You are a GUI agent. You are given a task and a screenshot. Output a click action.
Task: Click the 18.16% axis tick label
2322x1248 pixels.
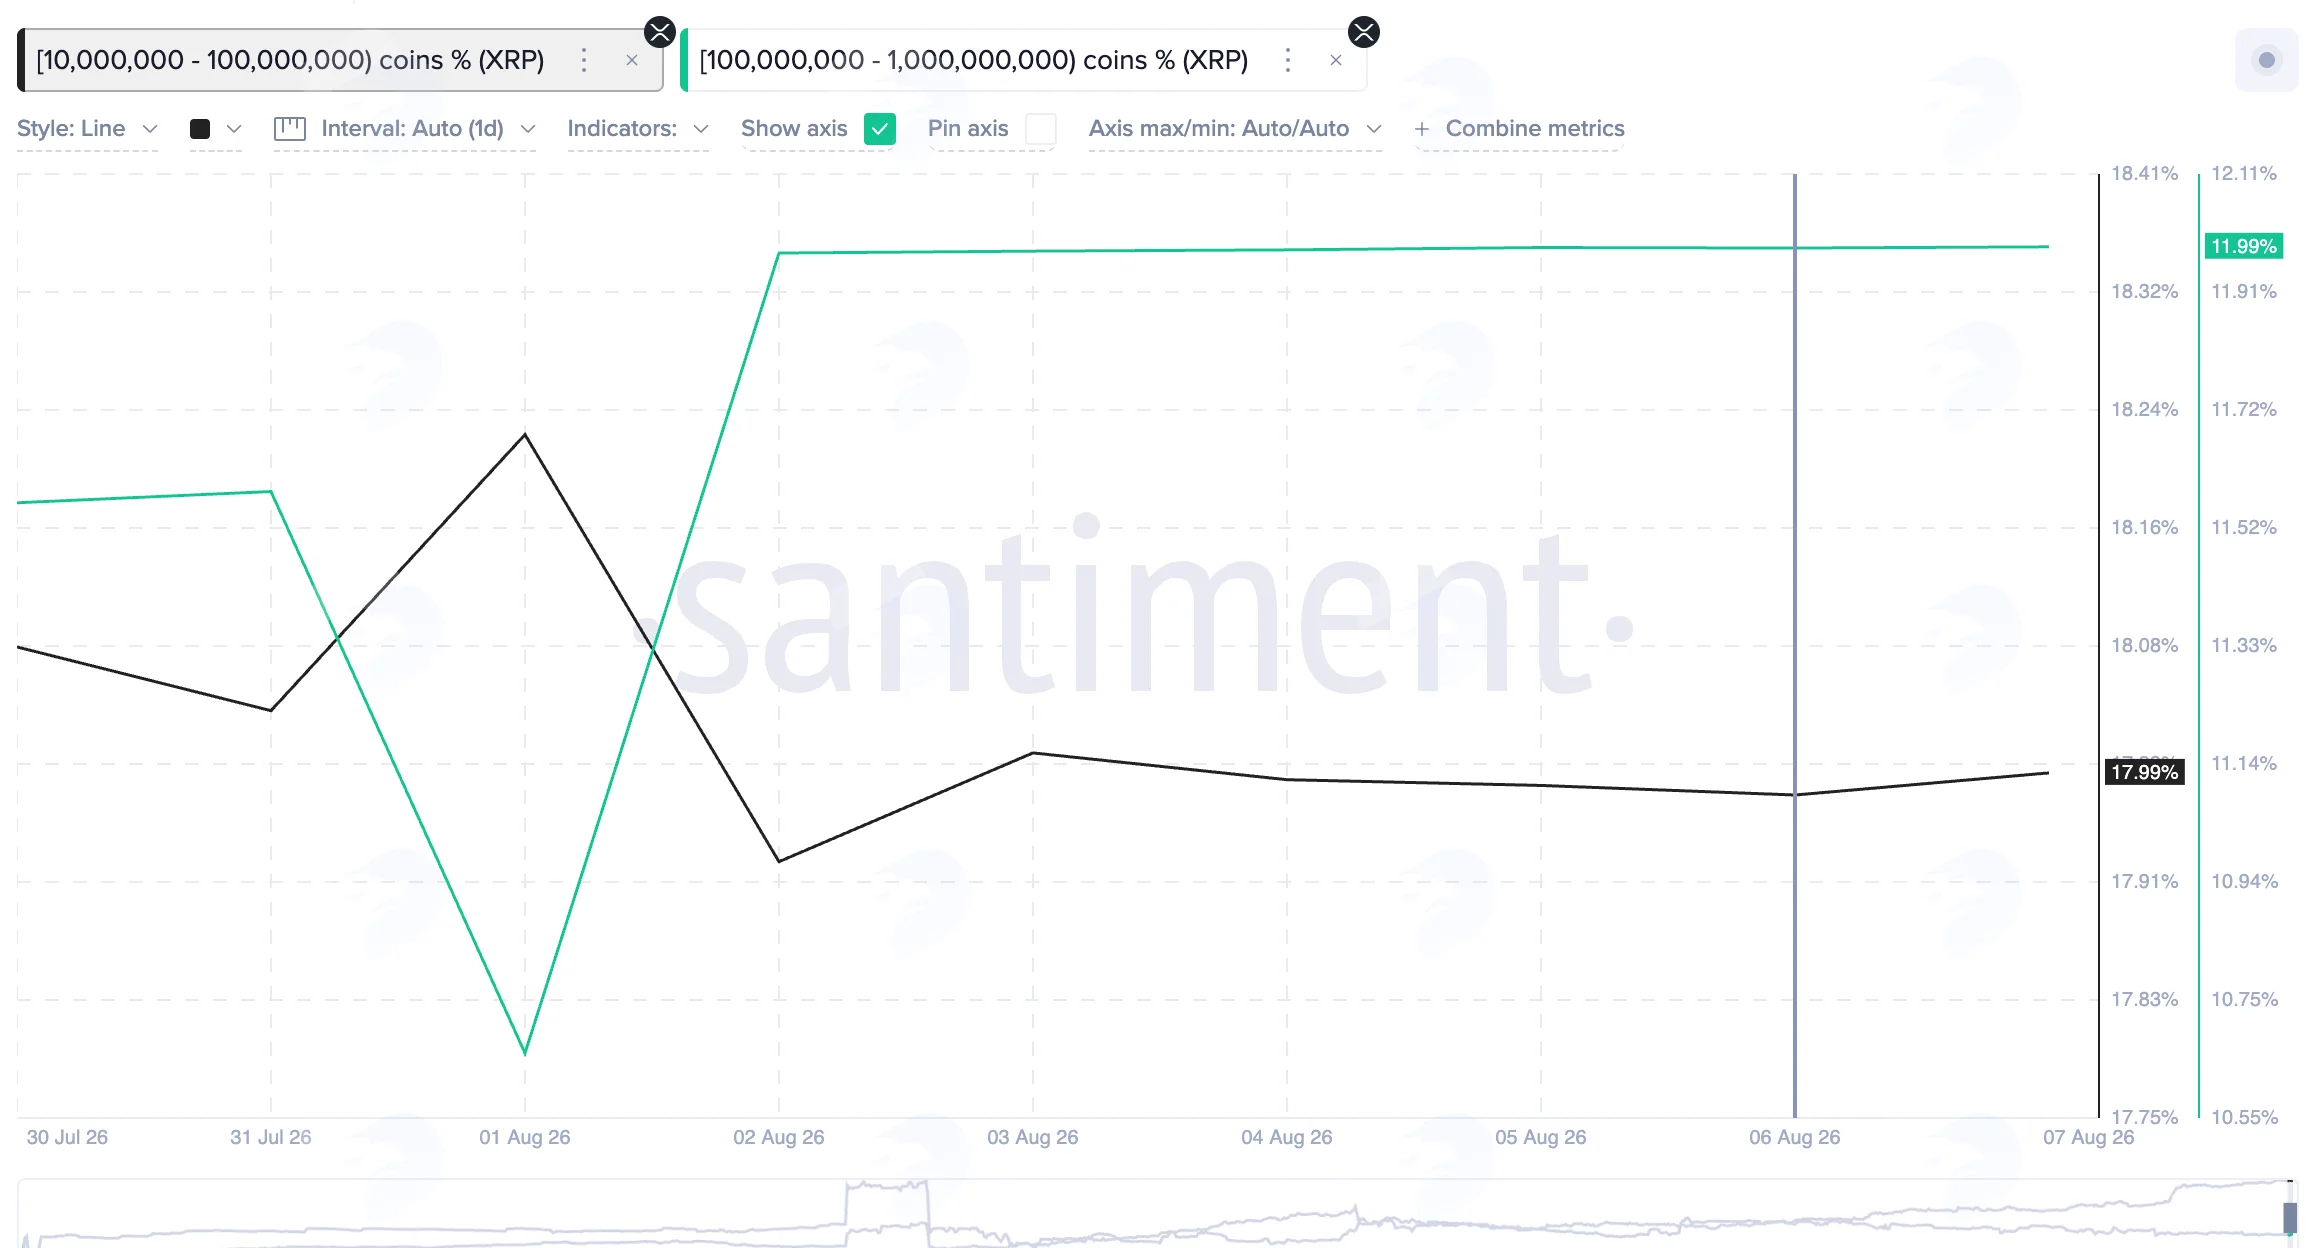tap(2144, 528)
